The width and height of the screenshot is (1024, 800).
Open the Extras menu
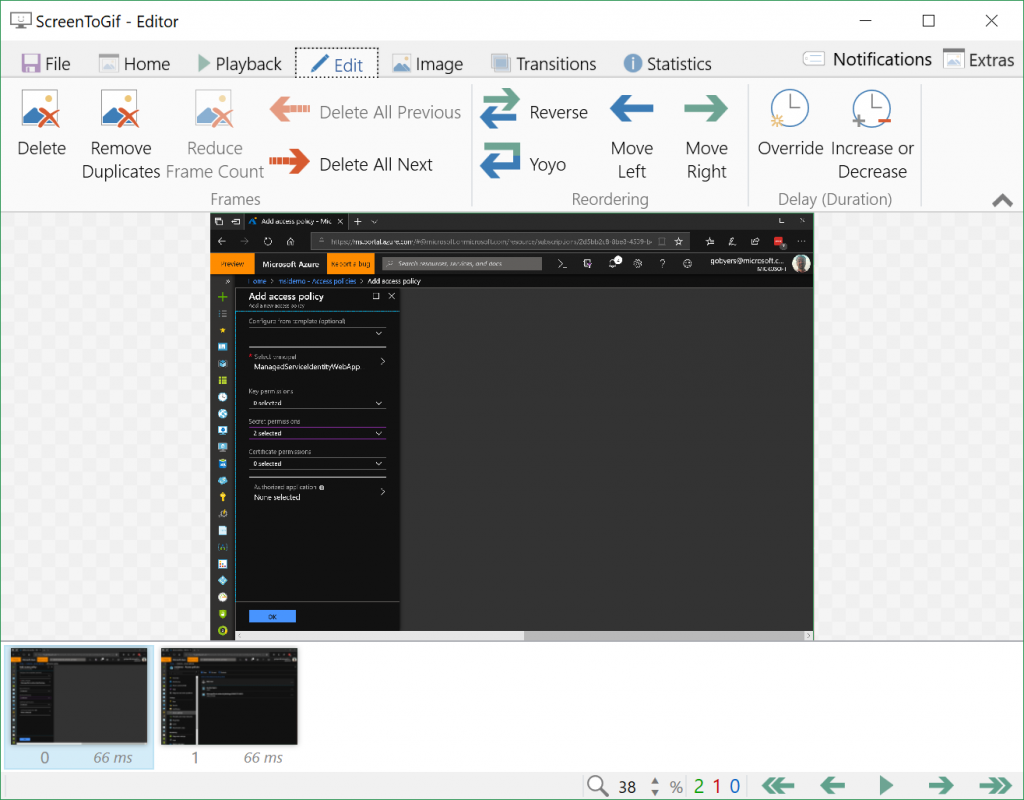pyautogui.click(x=978, y=59)
